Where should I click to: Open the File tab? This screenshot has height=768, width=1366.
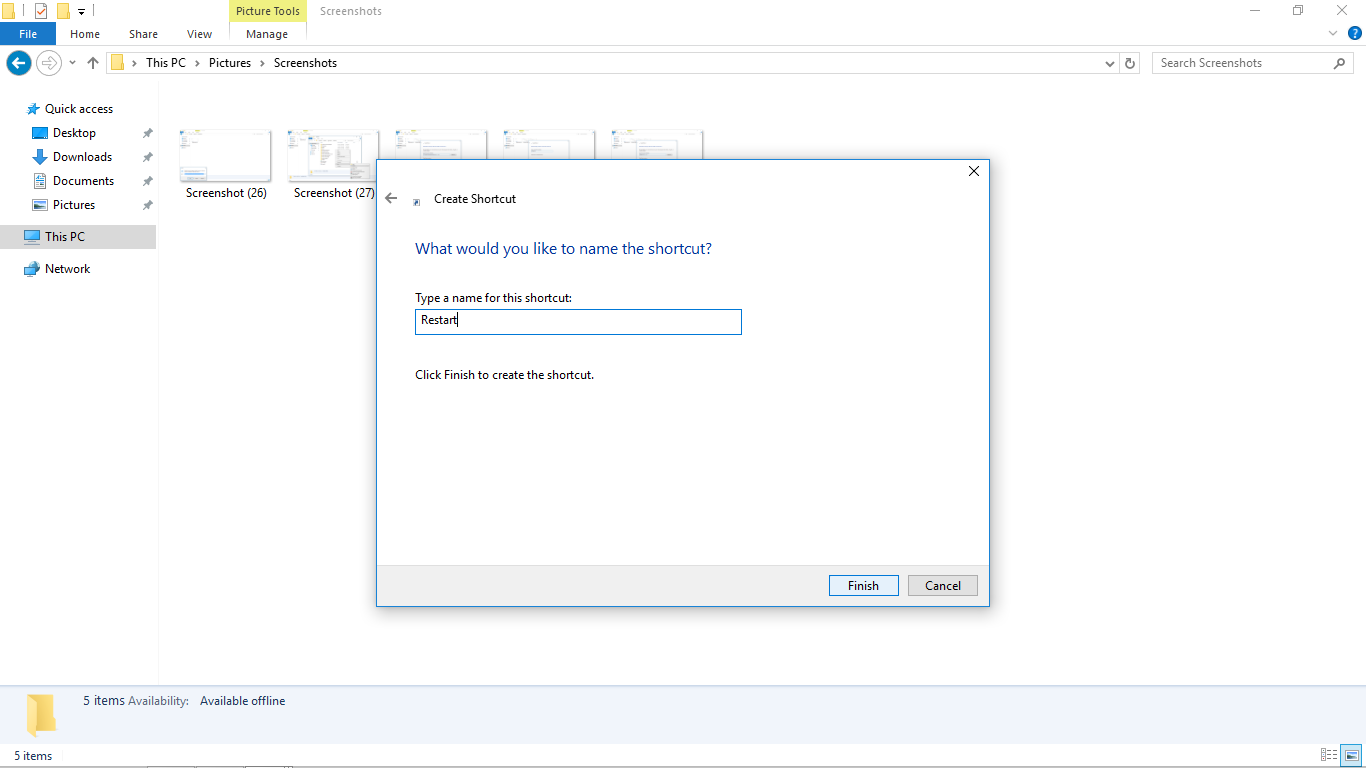28,34
